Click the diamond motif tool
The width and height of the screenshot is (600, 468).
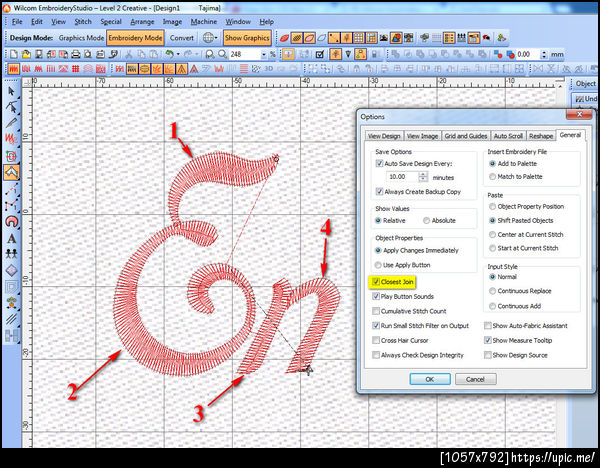click(11, 270)
